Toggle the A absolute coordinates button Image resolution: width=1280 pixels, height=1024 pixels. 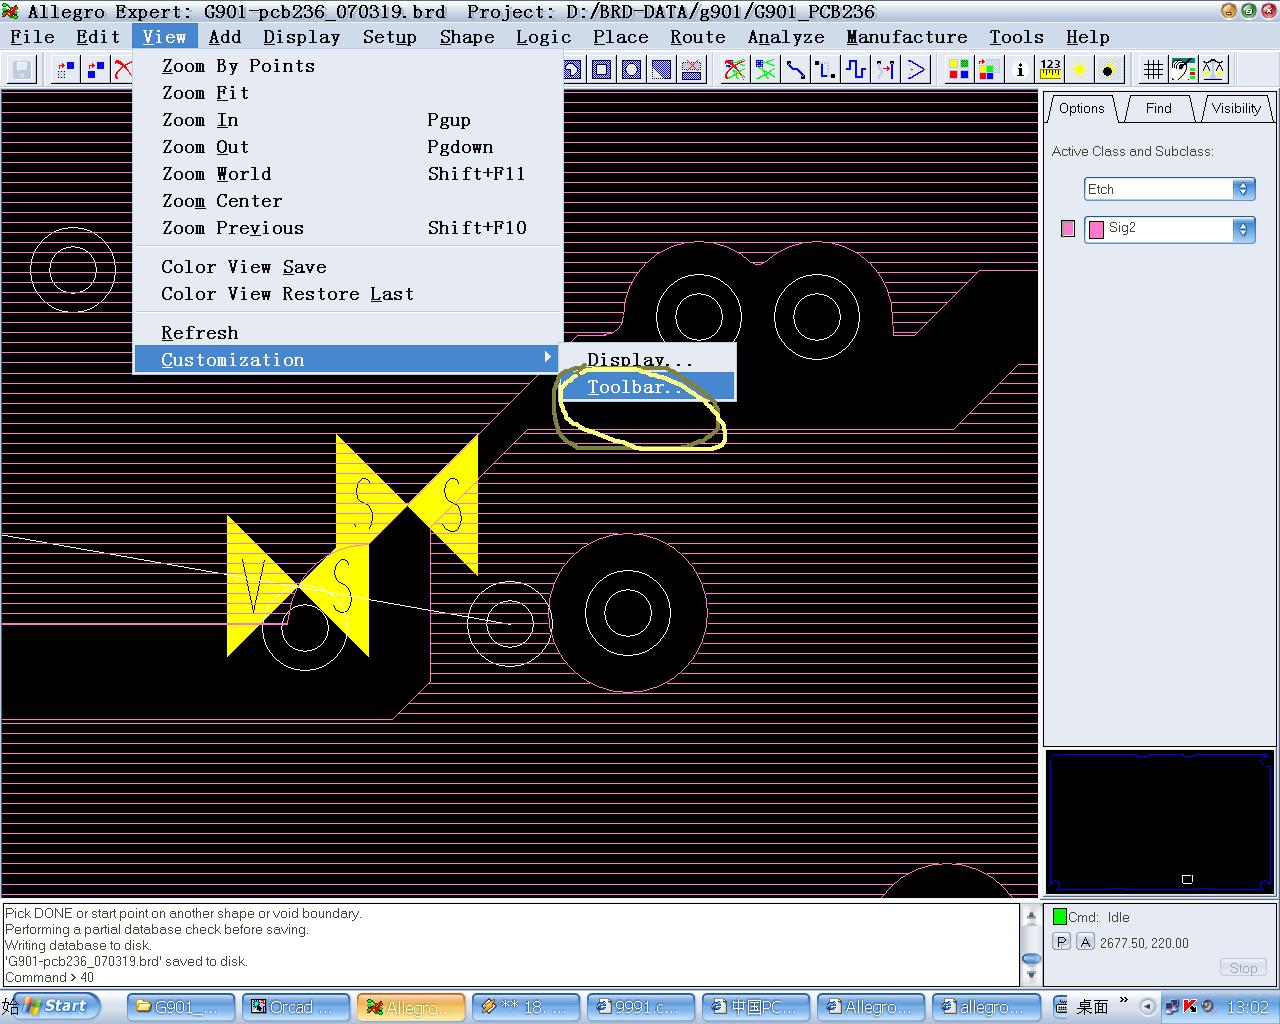pos(1085,942)
